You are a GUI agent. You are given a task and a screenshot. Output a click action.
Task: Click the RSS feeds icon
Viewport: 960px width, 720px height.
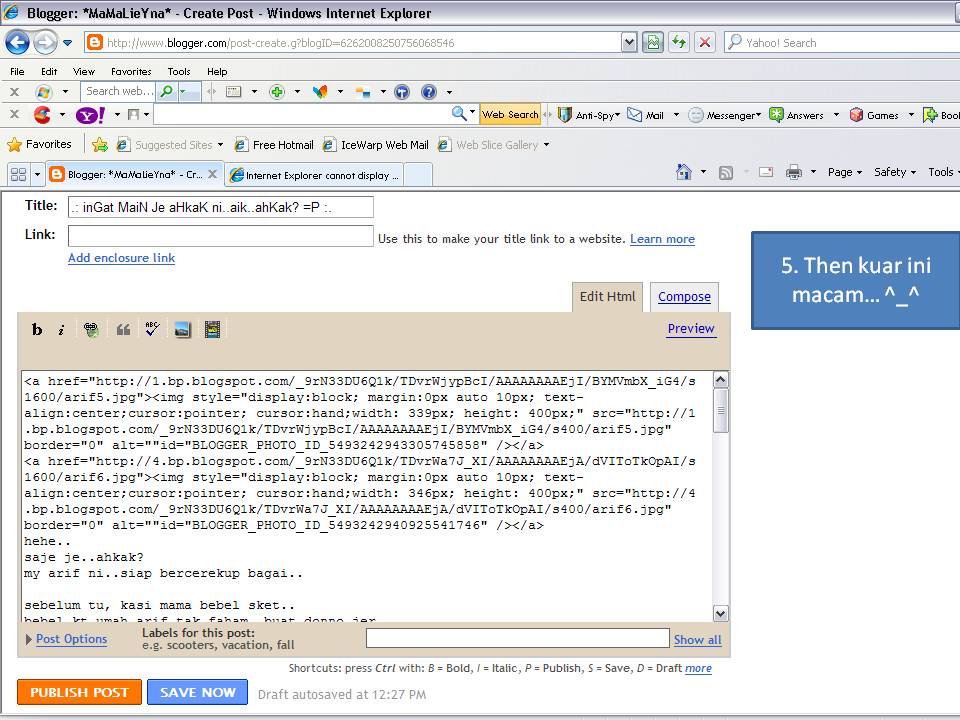click(726, 173)
